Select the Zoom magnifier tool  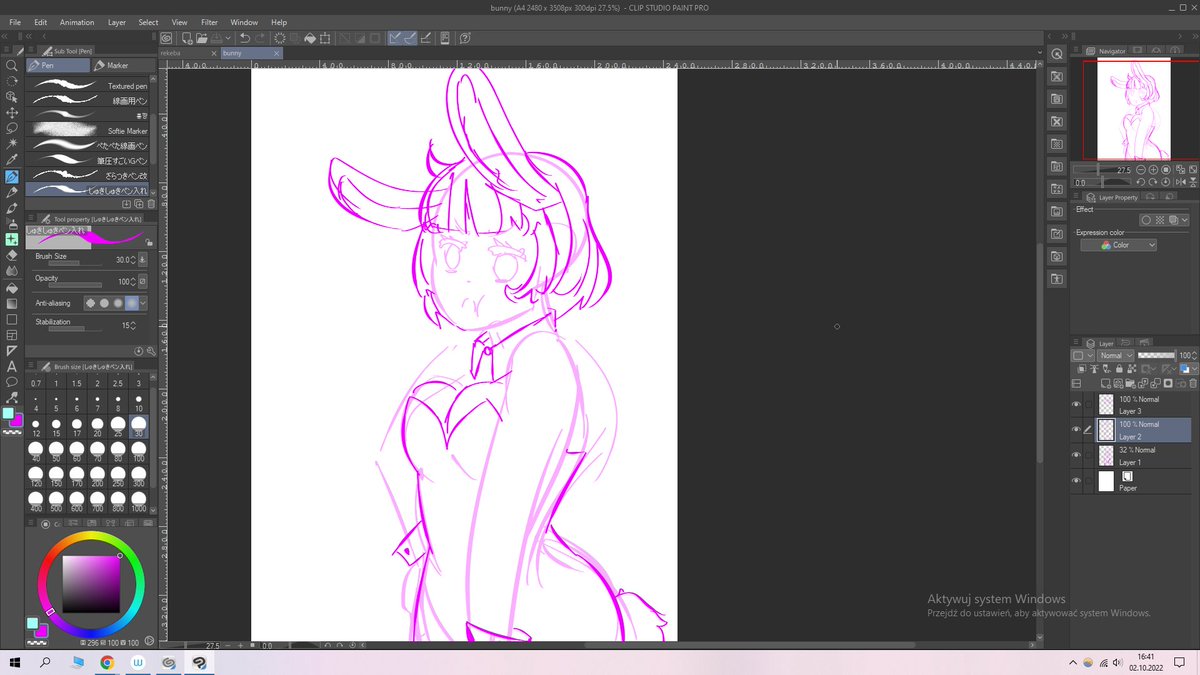12,65
